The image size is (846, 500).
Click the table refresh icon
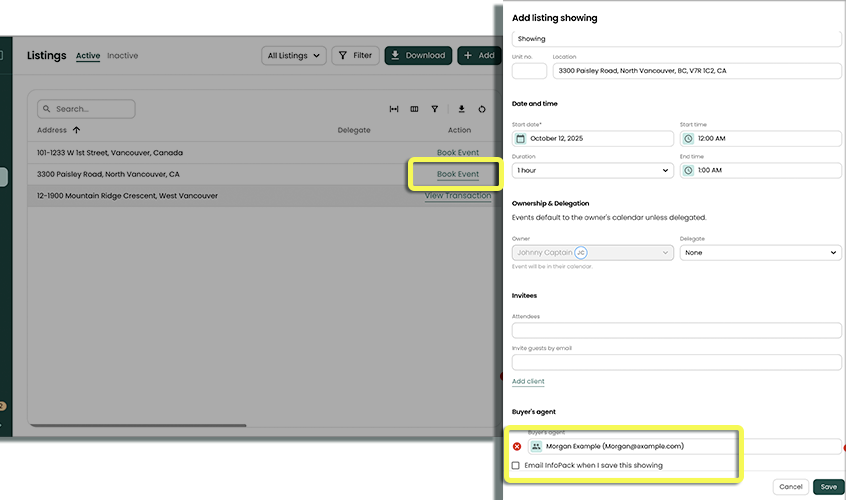pyautogui.click(x=482, y=109)
